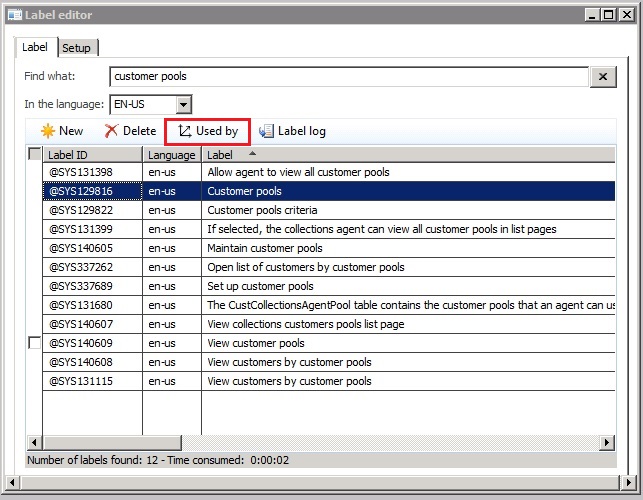Check the box for @SYS140609 row

point(35,343)
